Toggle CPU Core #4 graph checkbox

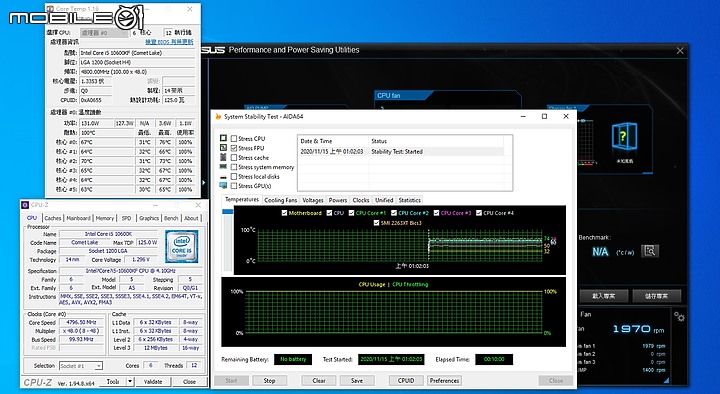479,213
